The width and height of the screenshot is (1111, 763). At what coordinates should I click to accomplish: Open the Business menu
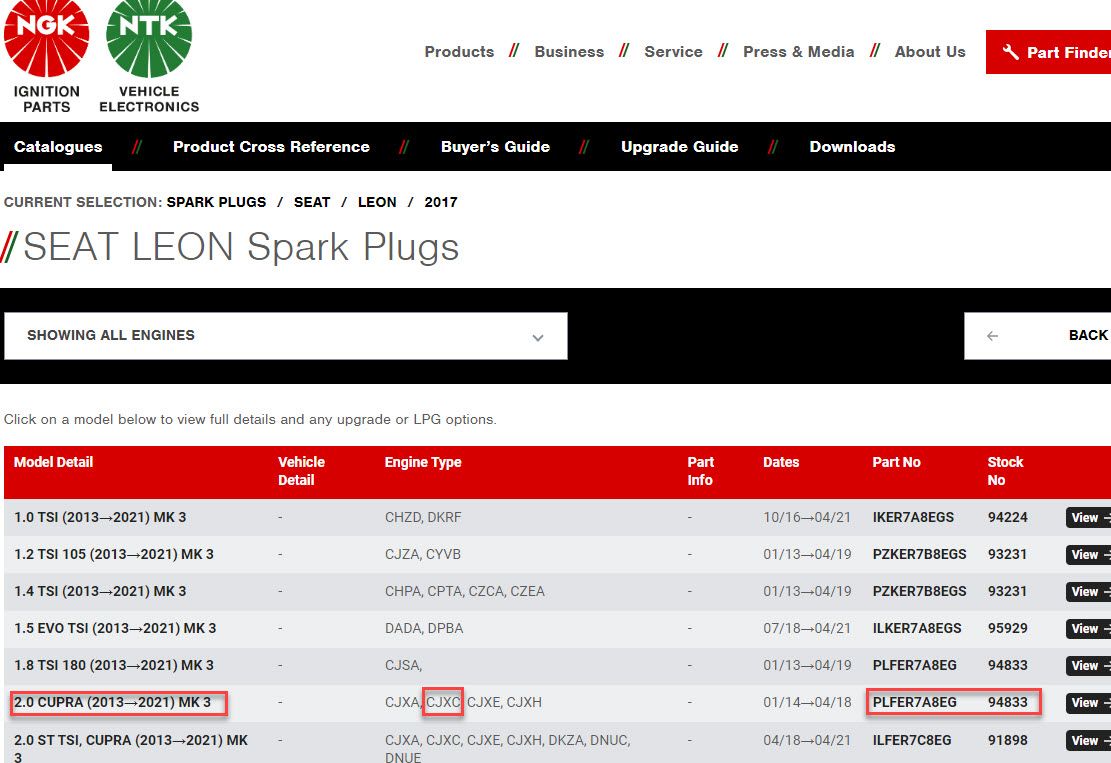pyautogui.click(x=569, y=52)
